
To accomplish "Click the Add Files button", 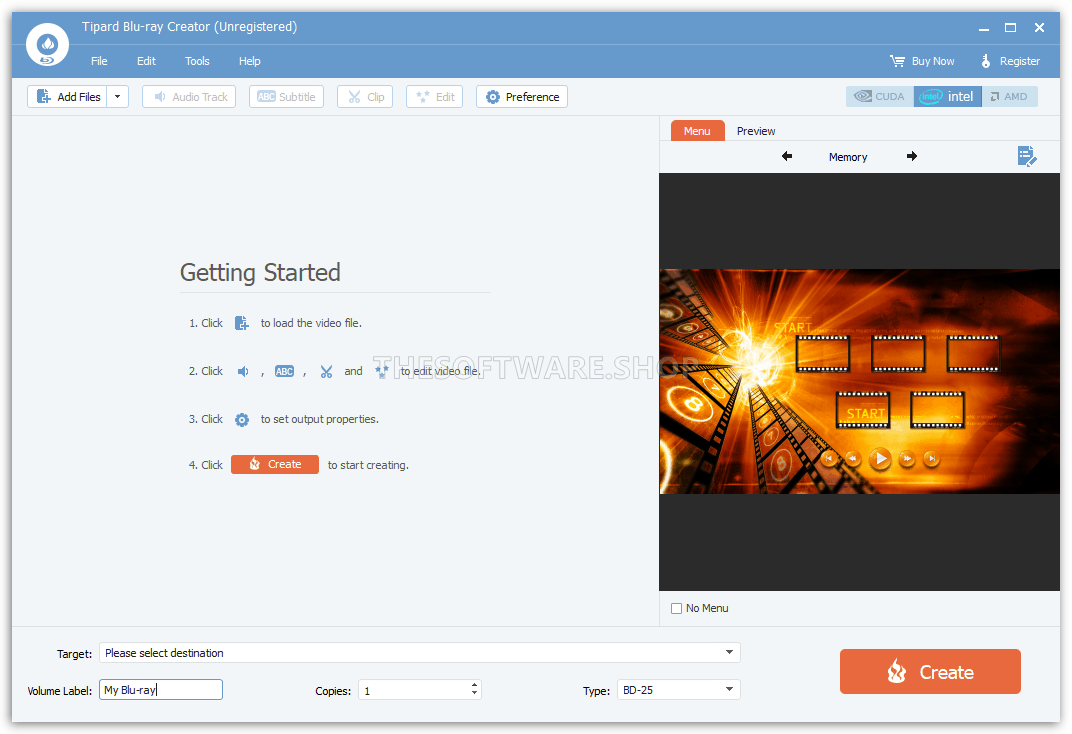I will tap(68, 97).
